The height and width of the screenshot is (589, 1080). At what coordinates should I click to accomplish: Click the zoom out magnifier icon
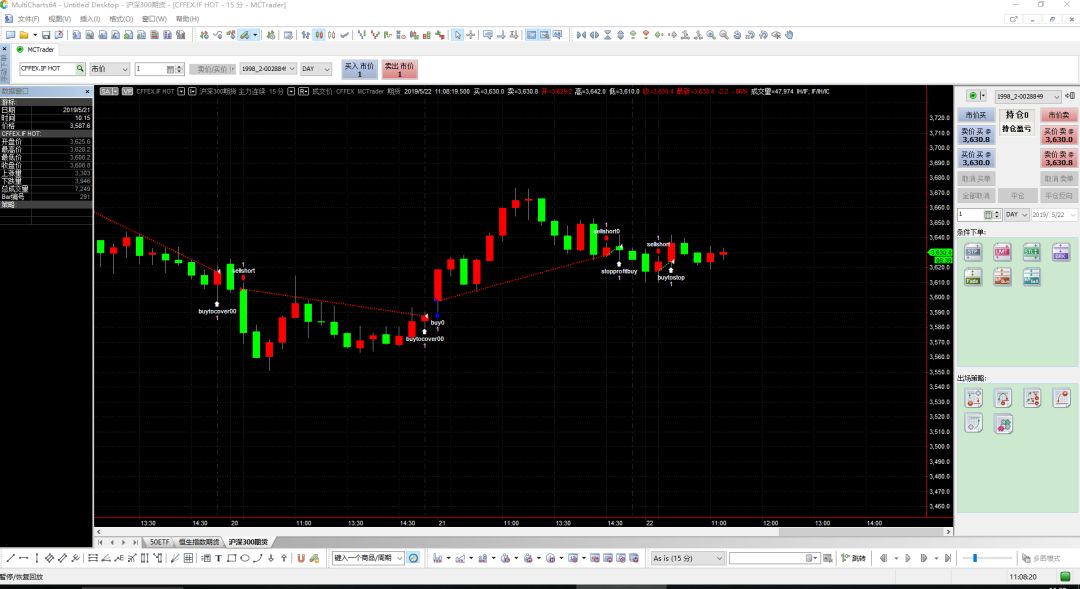coord(724,34)
